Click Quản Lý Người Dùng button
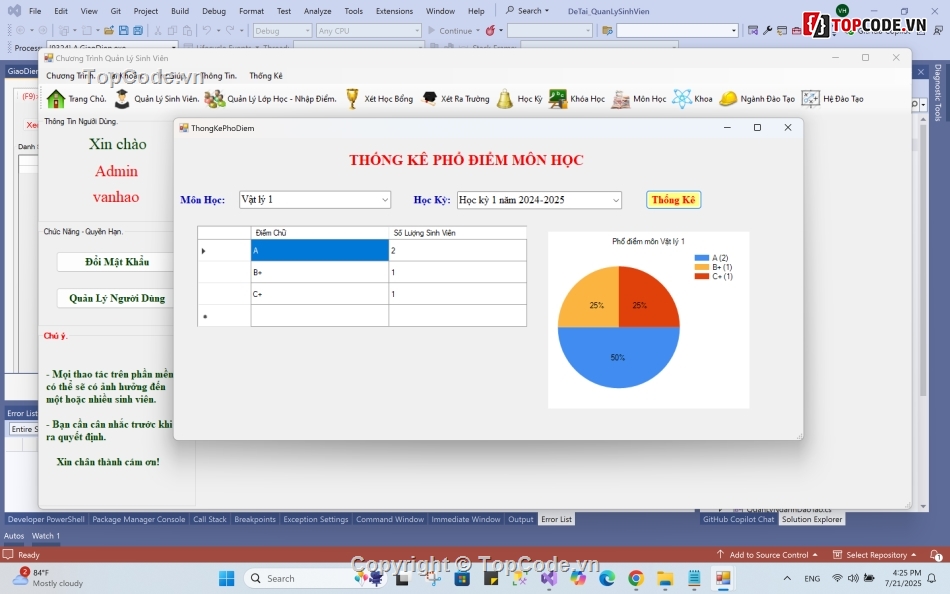Image resolution: width=950 pixels, height=594 pixels. (117, 298)
